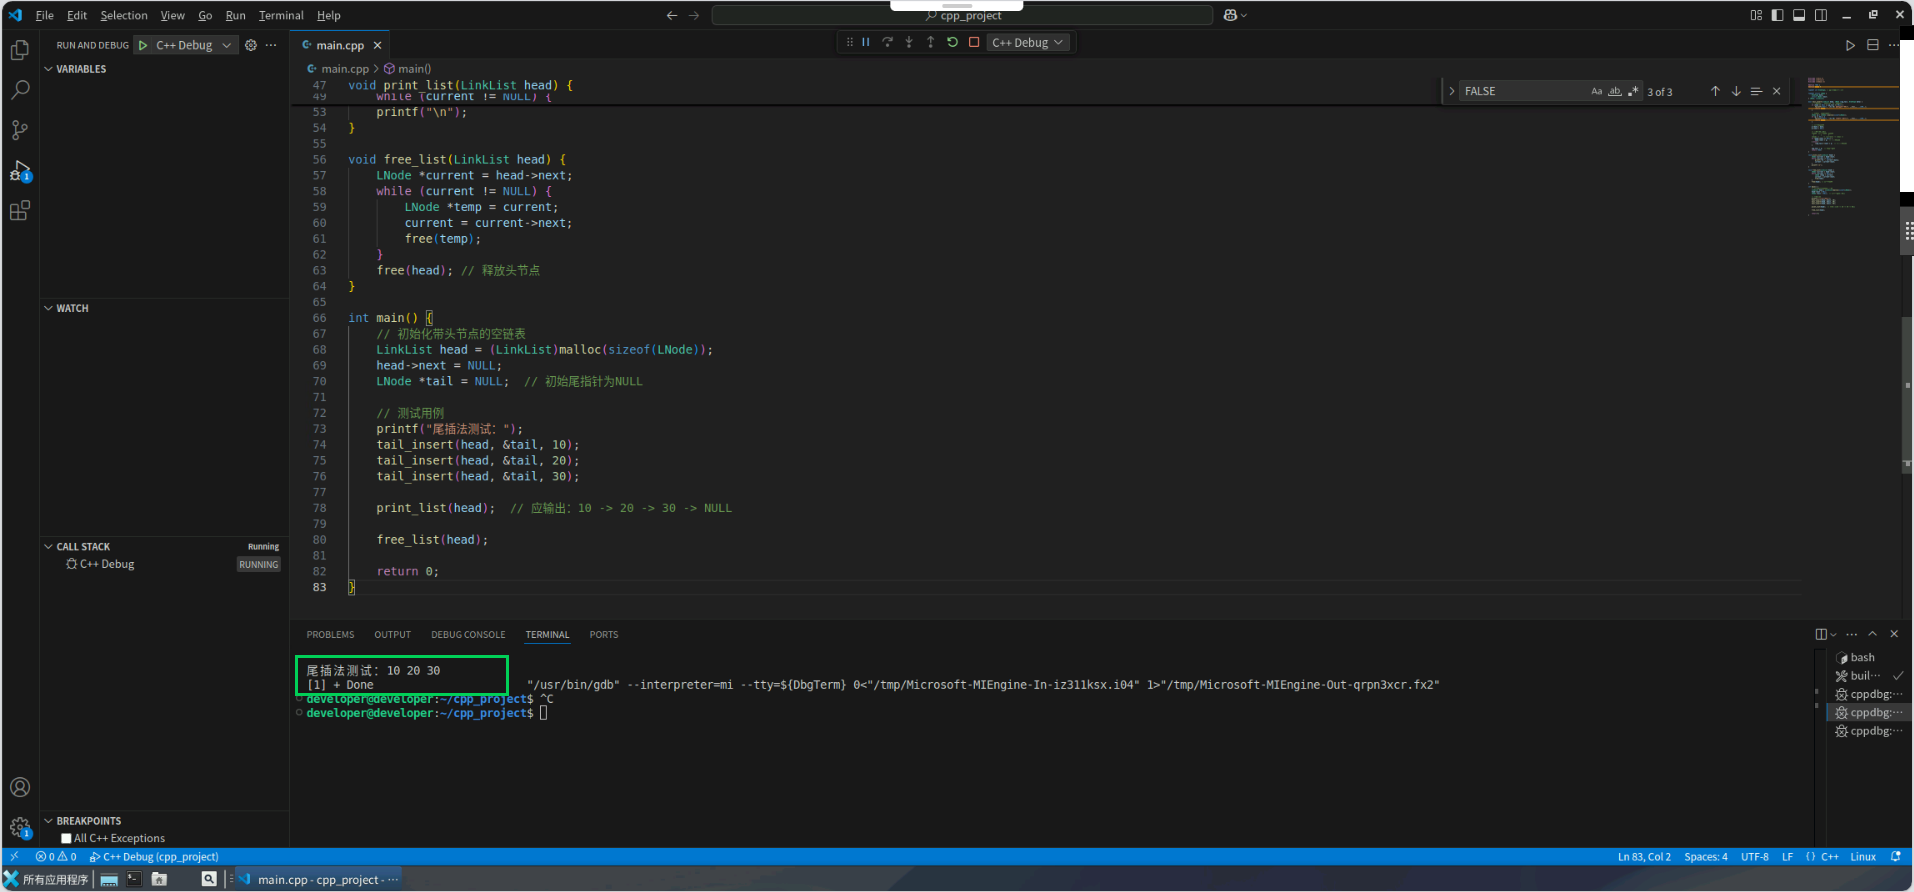The image size is (1914, 892).
Task: Close the main.cpp editor tab
Action: point(377,45)
